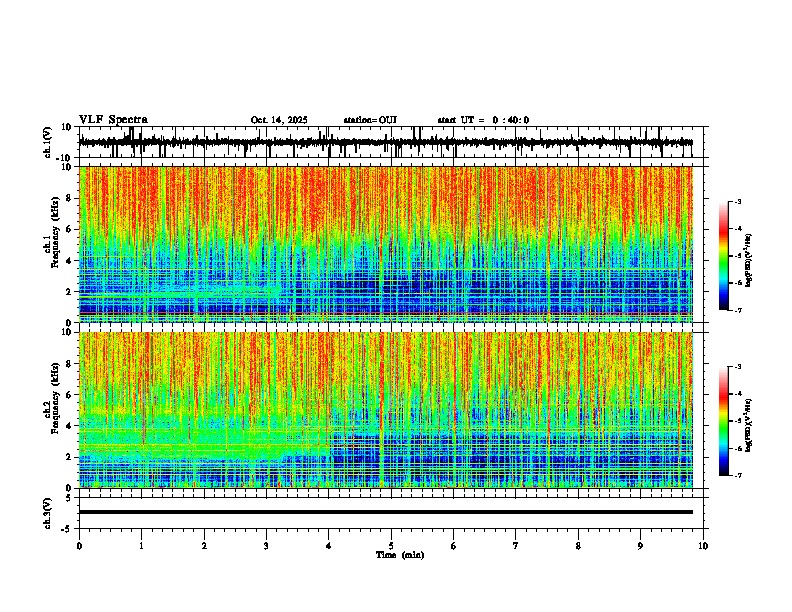Click inside the ch.2 spectrogram plot

pos(386,410)
